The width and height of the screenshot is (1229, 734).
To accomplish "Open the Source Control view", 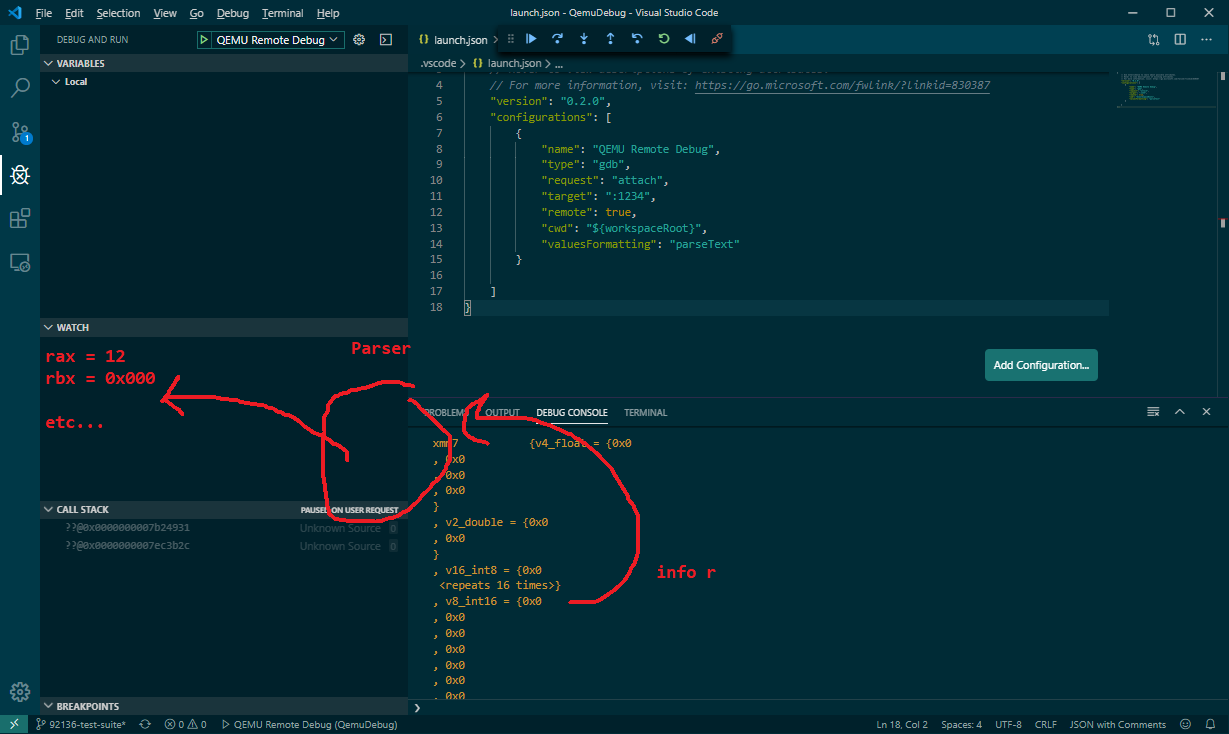I will 19,132.
